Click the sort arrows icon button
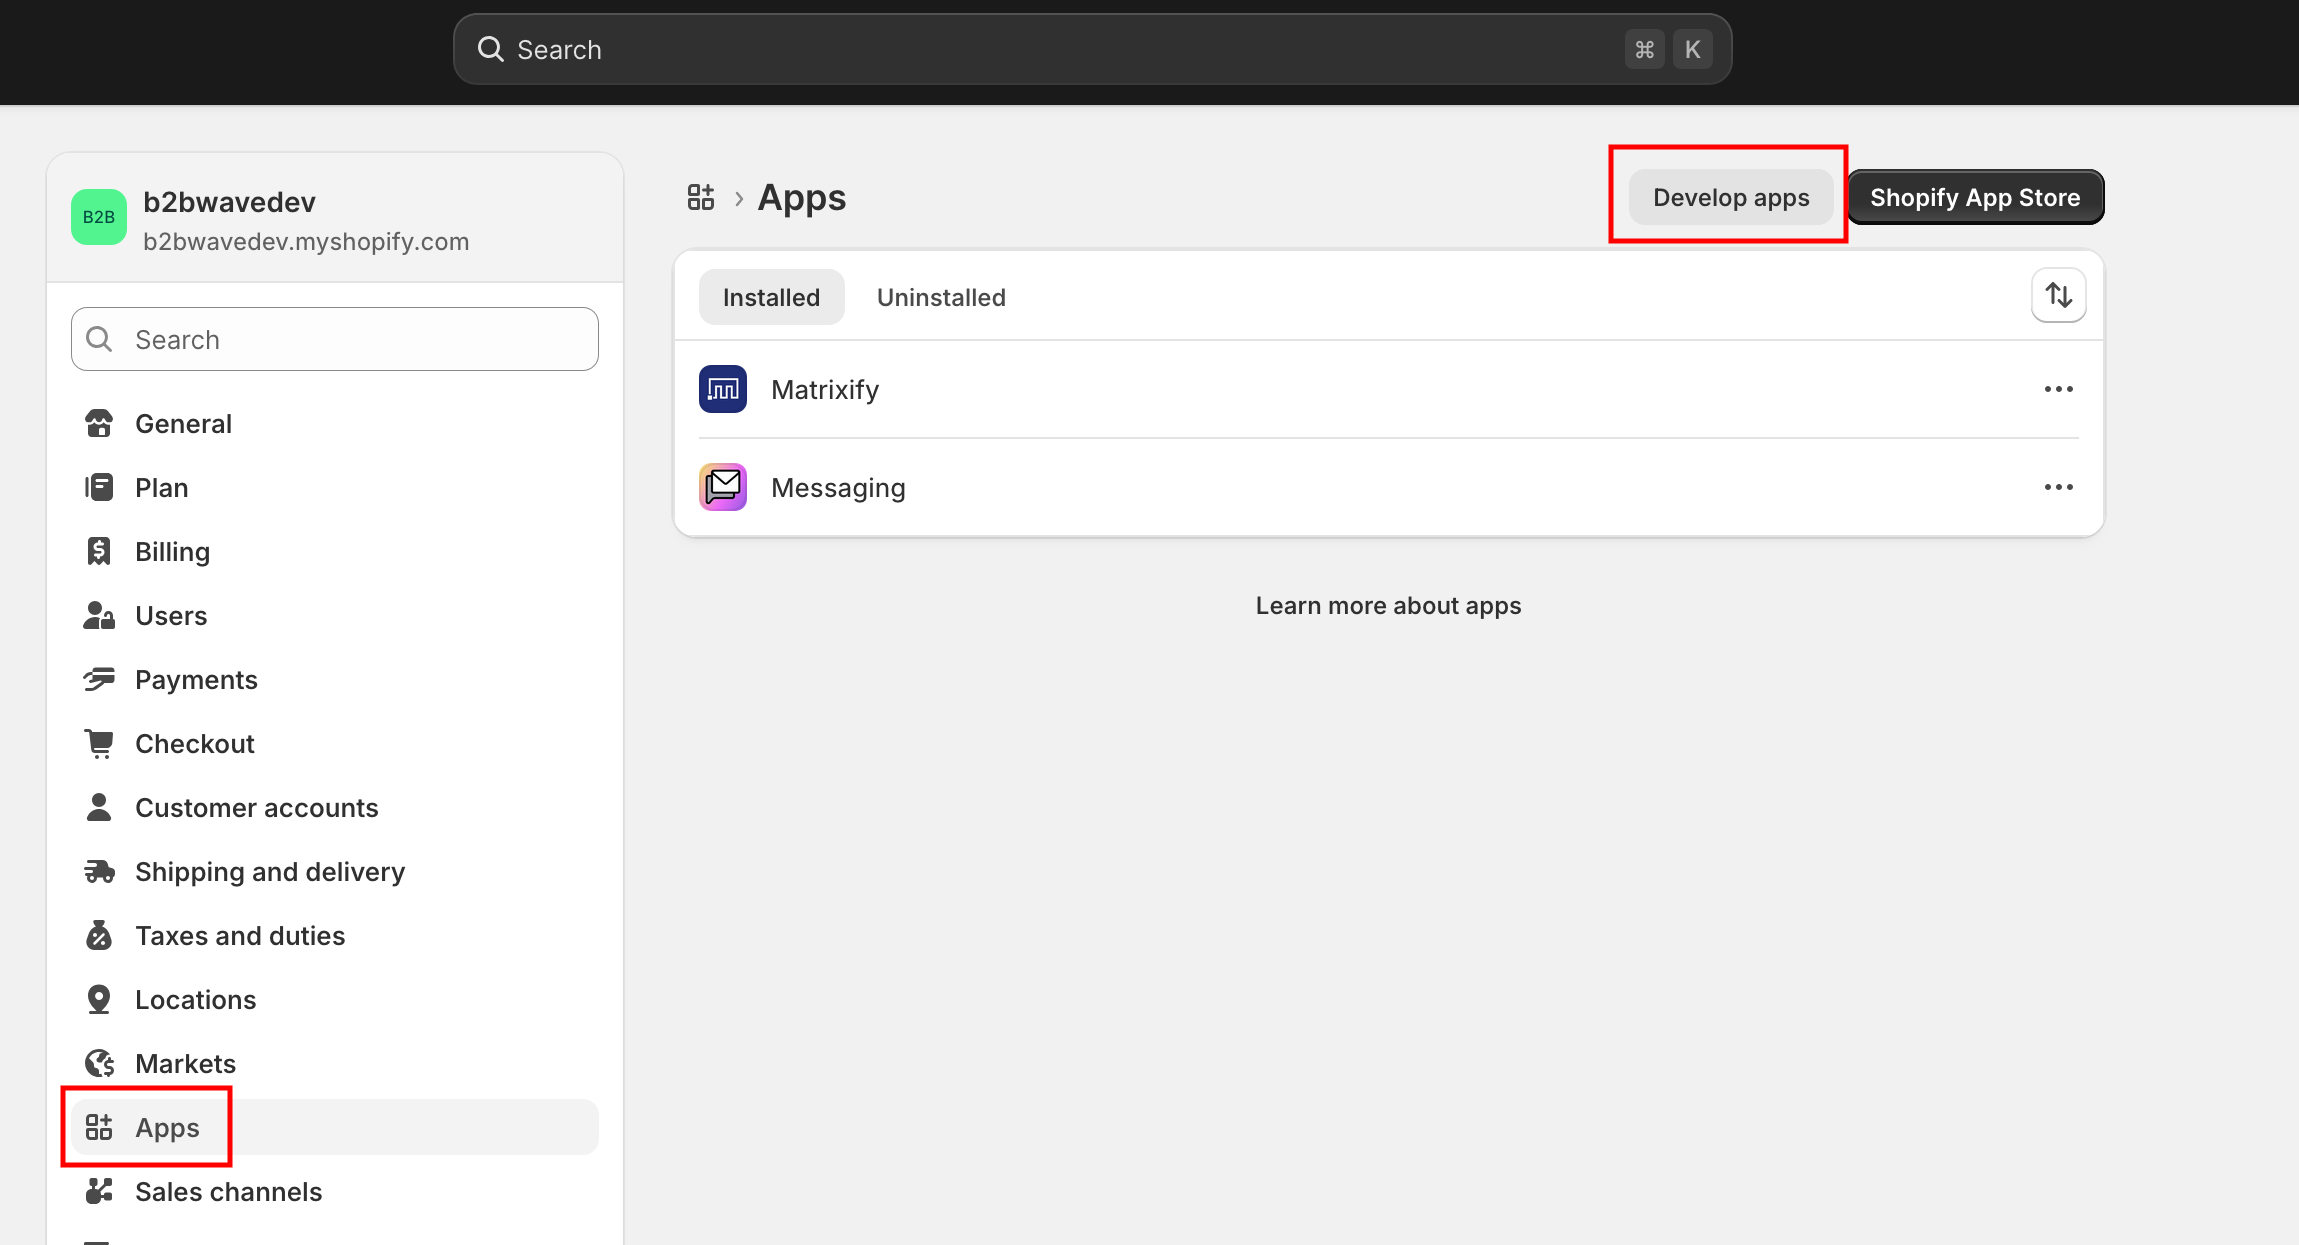This screenshot has width=2299, height=1245. click(x=2058, y=296)
